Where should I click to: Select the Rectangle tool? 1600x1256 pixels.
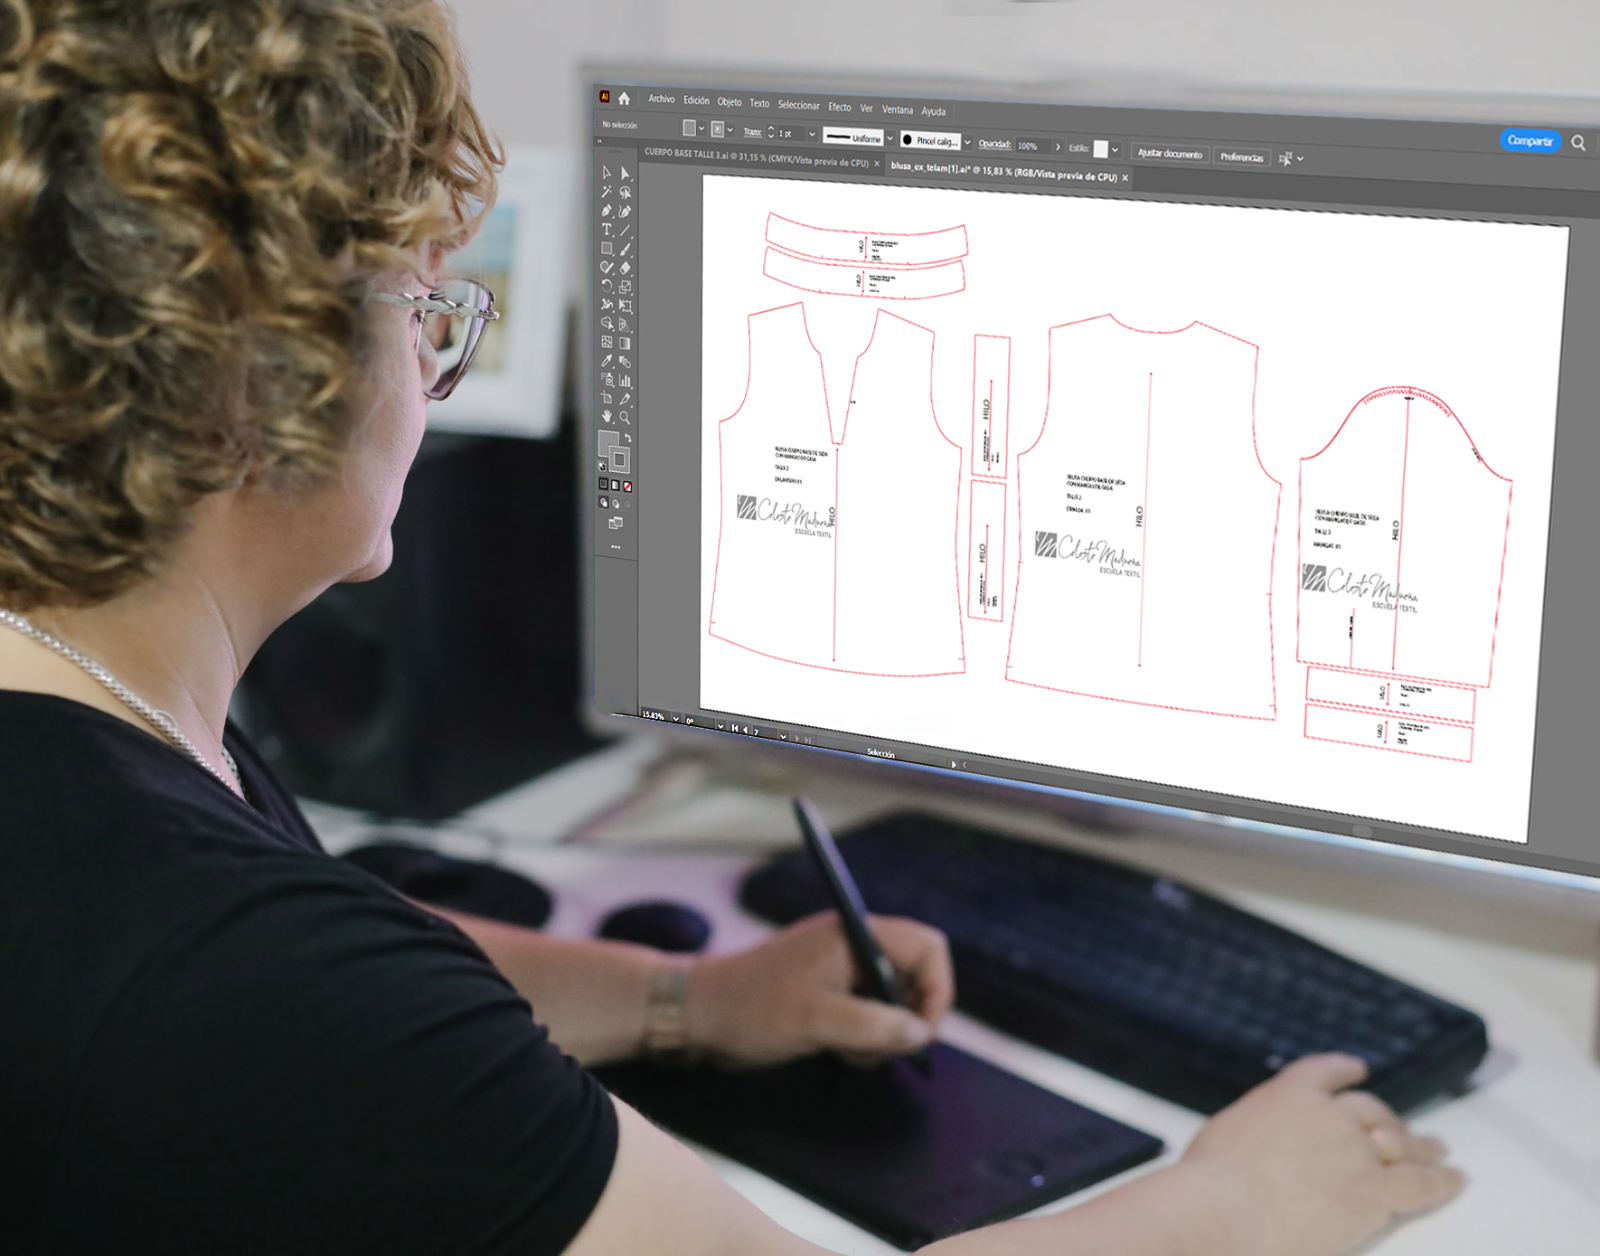(x=607, y=248)
